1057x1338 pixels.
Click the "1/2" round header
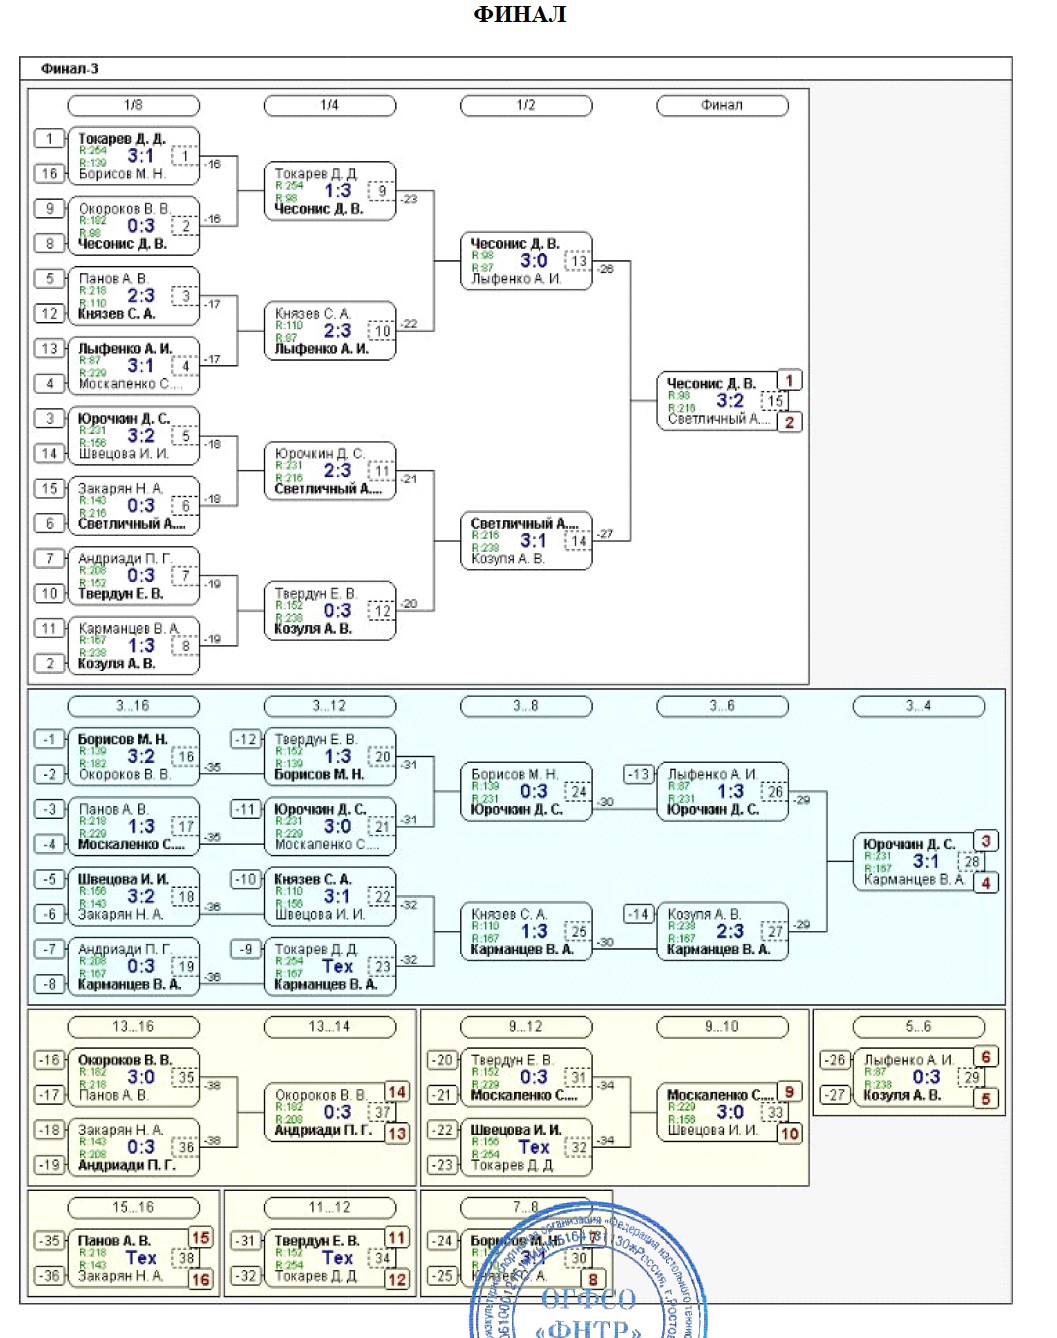pyautogui.click(x=526, y=105)
